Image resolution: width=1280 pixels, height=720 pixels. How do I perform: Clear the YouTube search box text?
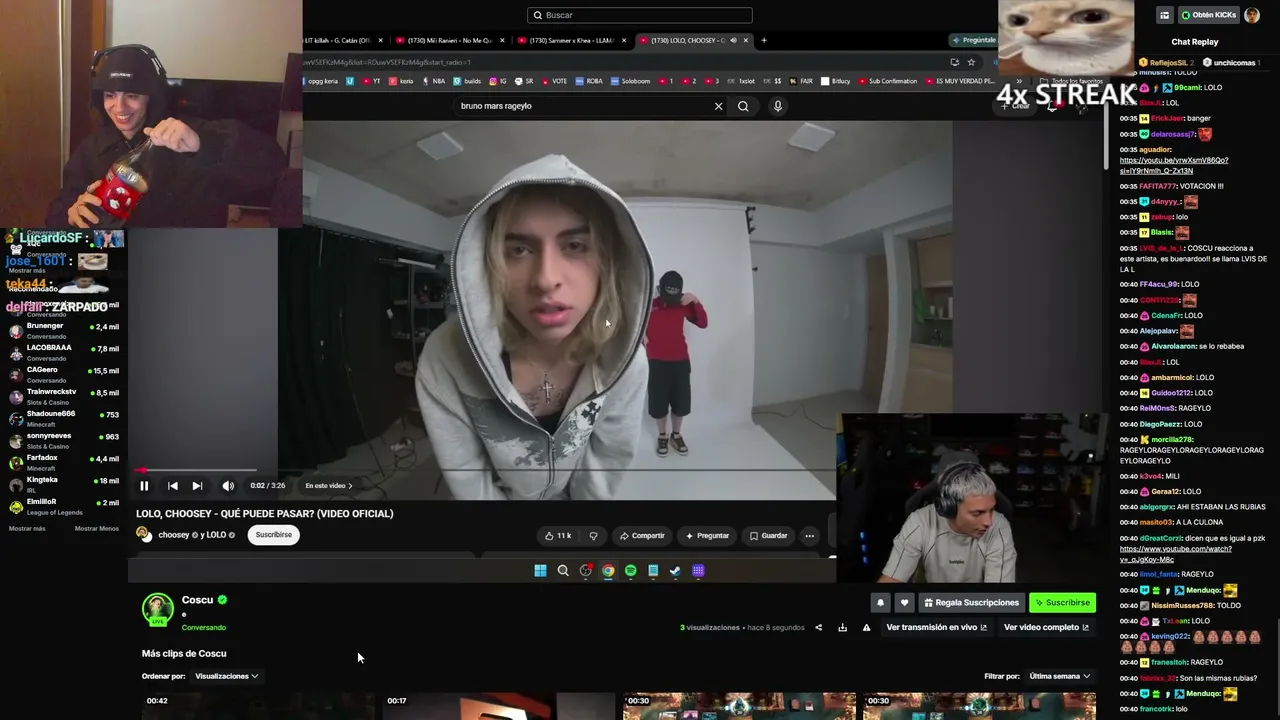pyautogui.click(x=718, y=106)
